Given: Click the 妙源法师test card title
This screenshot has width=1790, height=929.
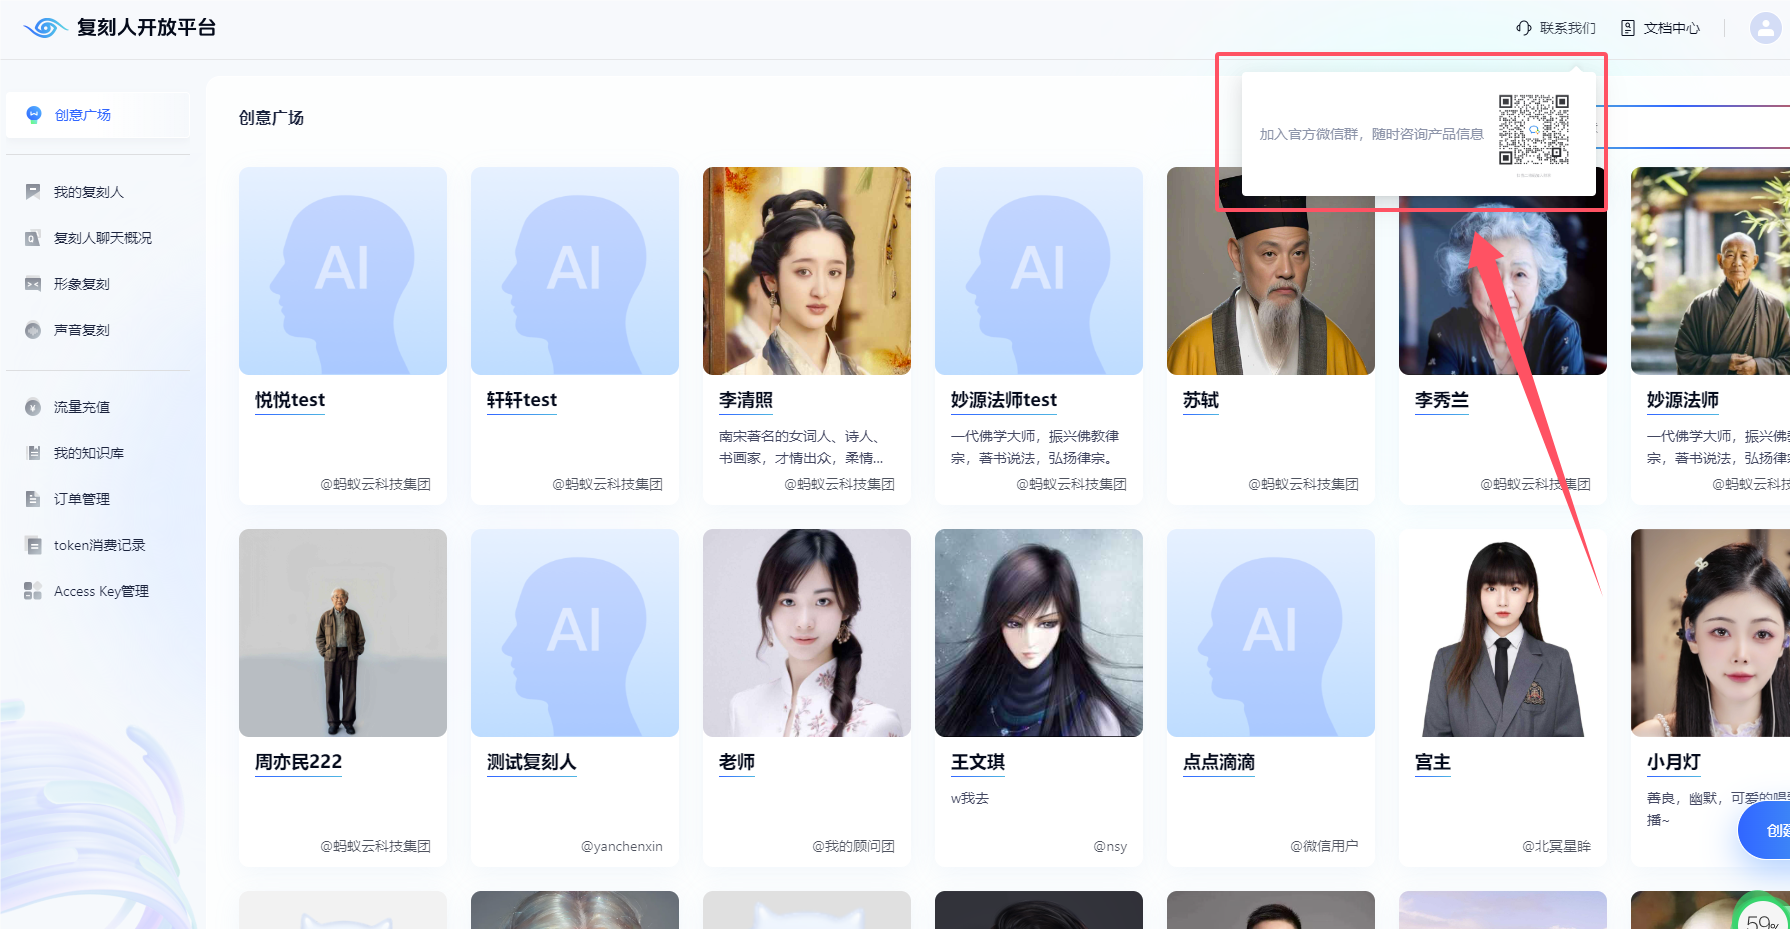Looking at the screenshot, I should click(x=1004, y=400).
